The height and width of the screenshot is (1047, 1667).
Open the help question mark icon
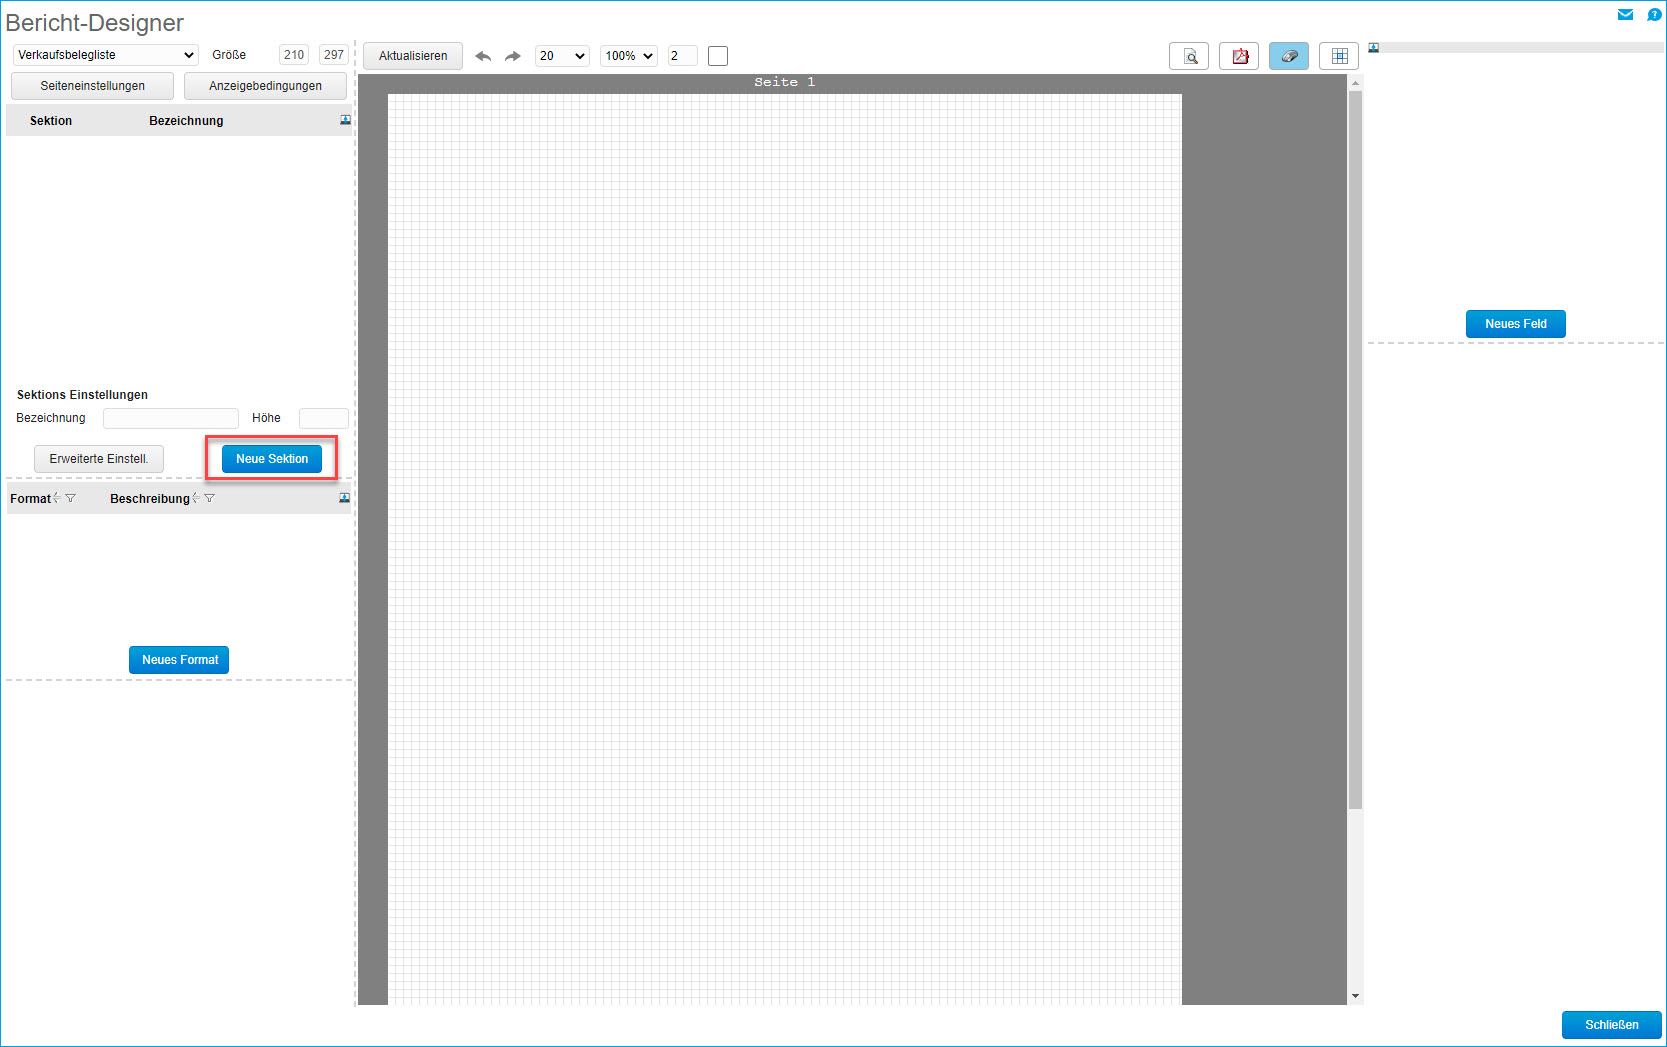(1654, 14)
